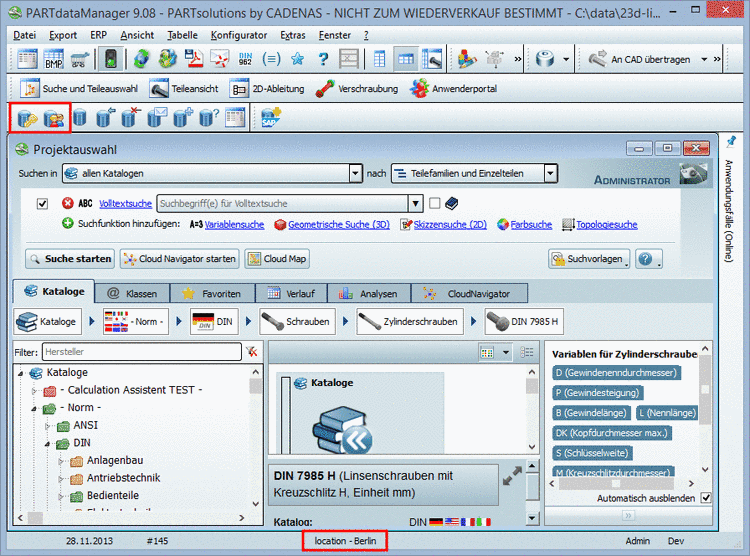Expand the Anlagenbau tree node
Viewport: 750px width, 556px height.
[x=60, y=461]
